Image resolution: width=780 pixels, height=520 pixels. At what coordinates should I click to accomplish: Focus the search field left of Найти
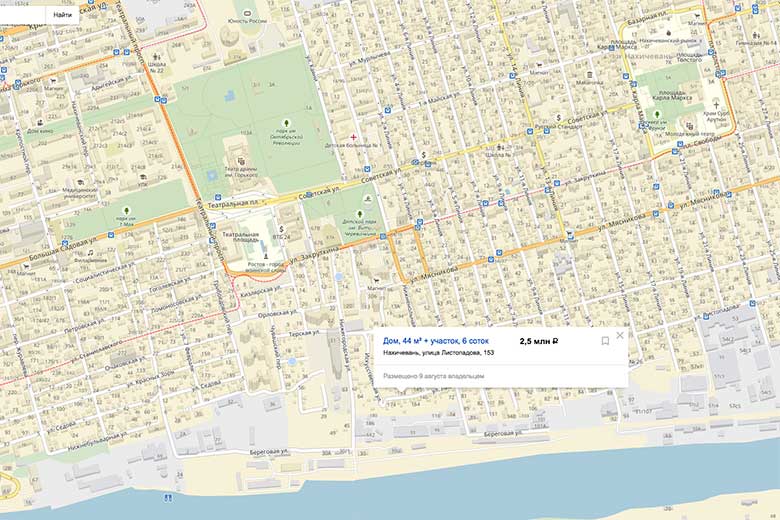coord(22,15)
